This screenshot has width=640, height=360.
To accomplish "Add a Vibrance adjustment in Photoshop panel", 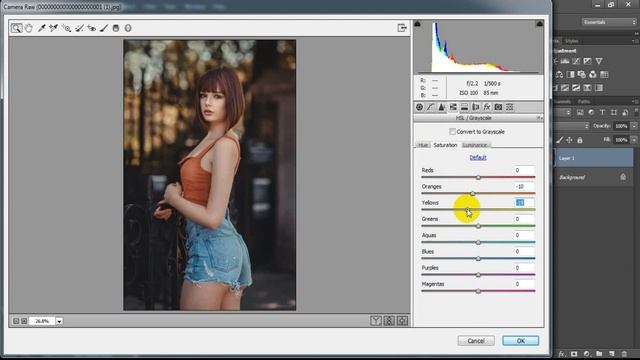I will pos(599,61).
